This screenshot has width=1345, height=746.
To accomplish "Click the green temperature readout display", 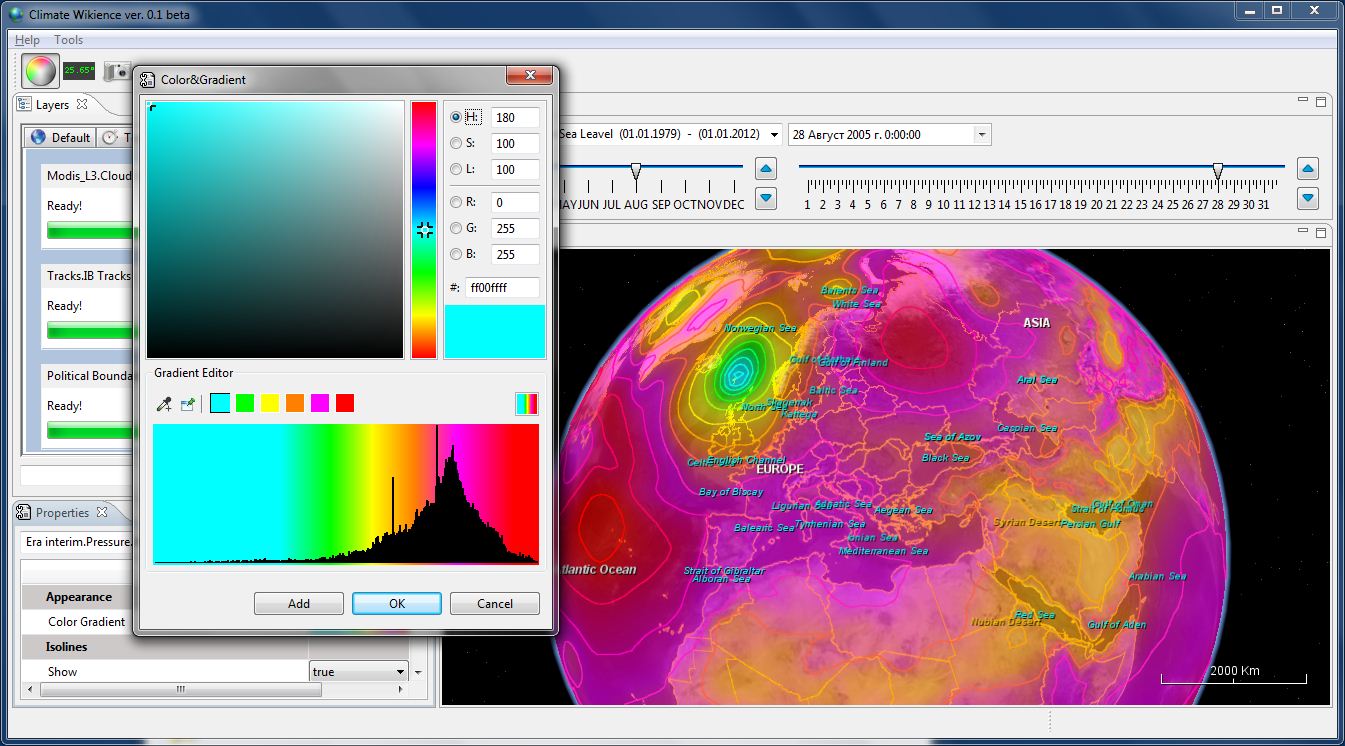I will tap(79, 71).
